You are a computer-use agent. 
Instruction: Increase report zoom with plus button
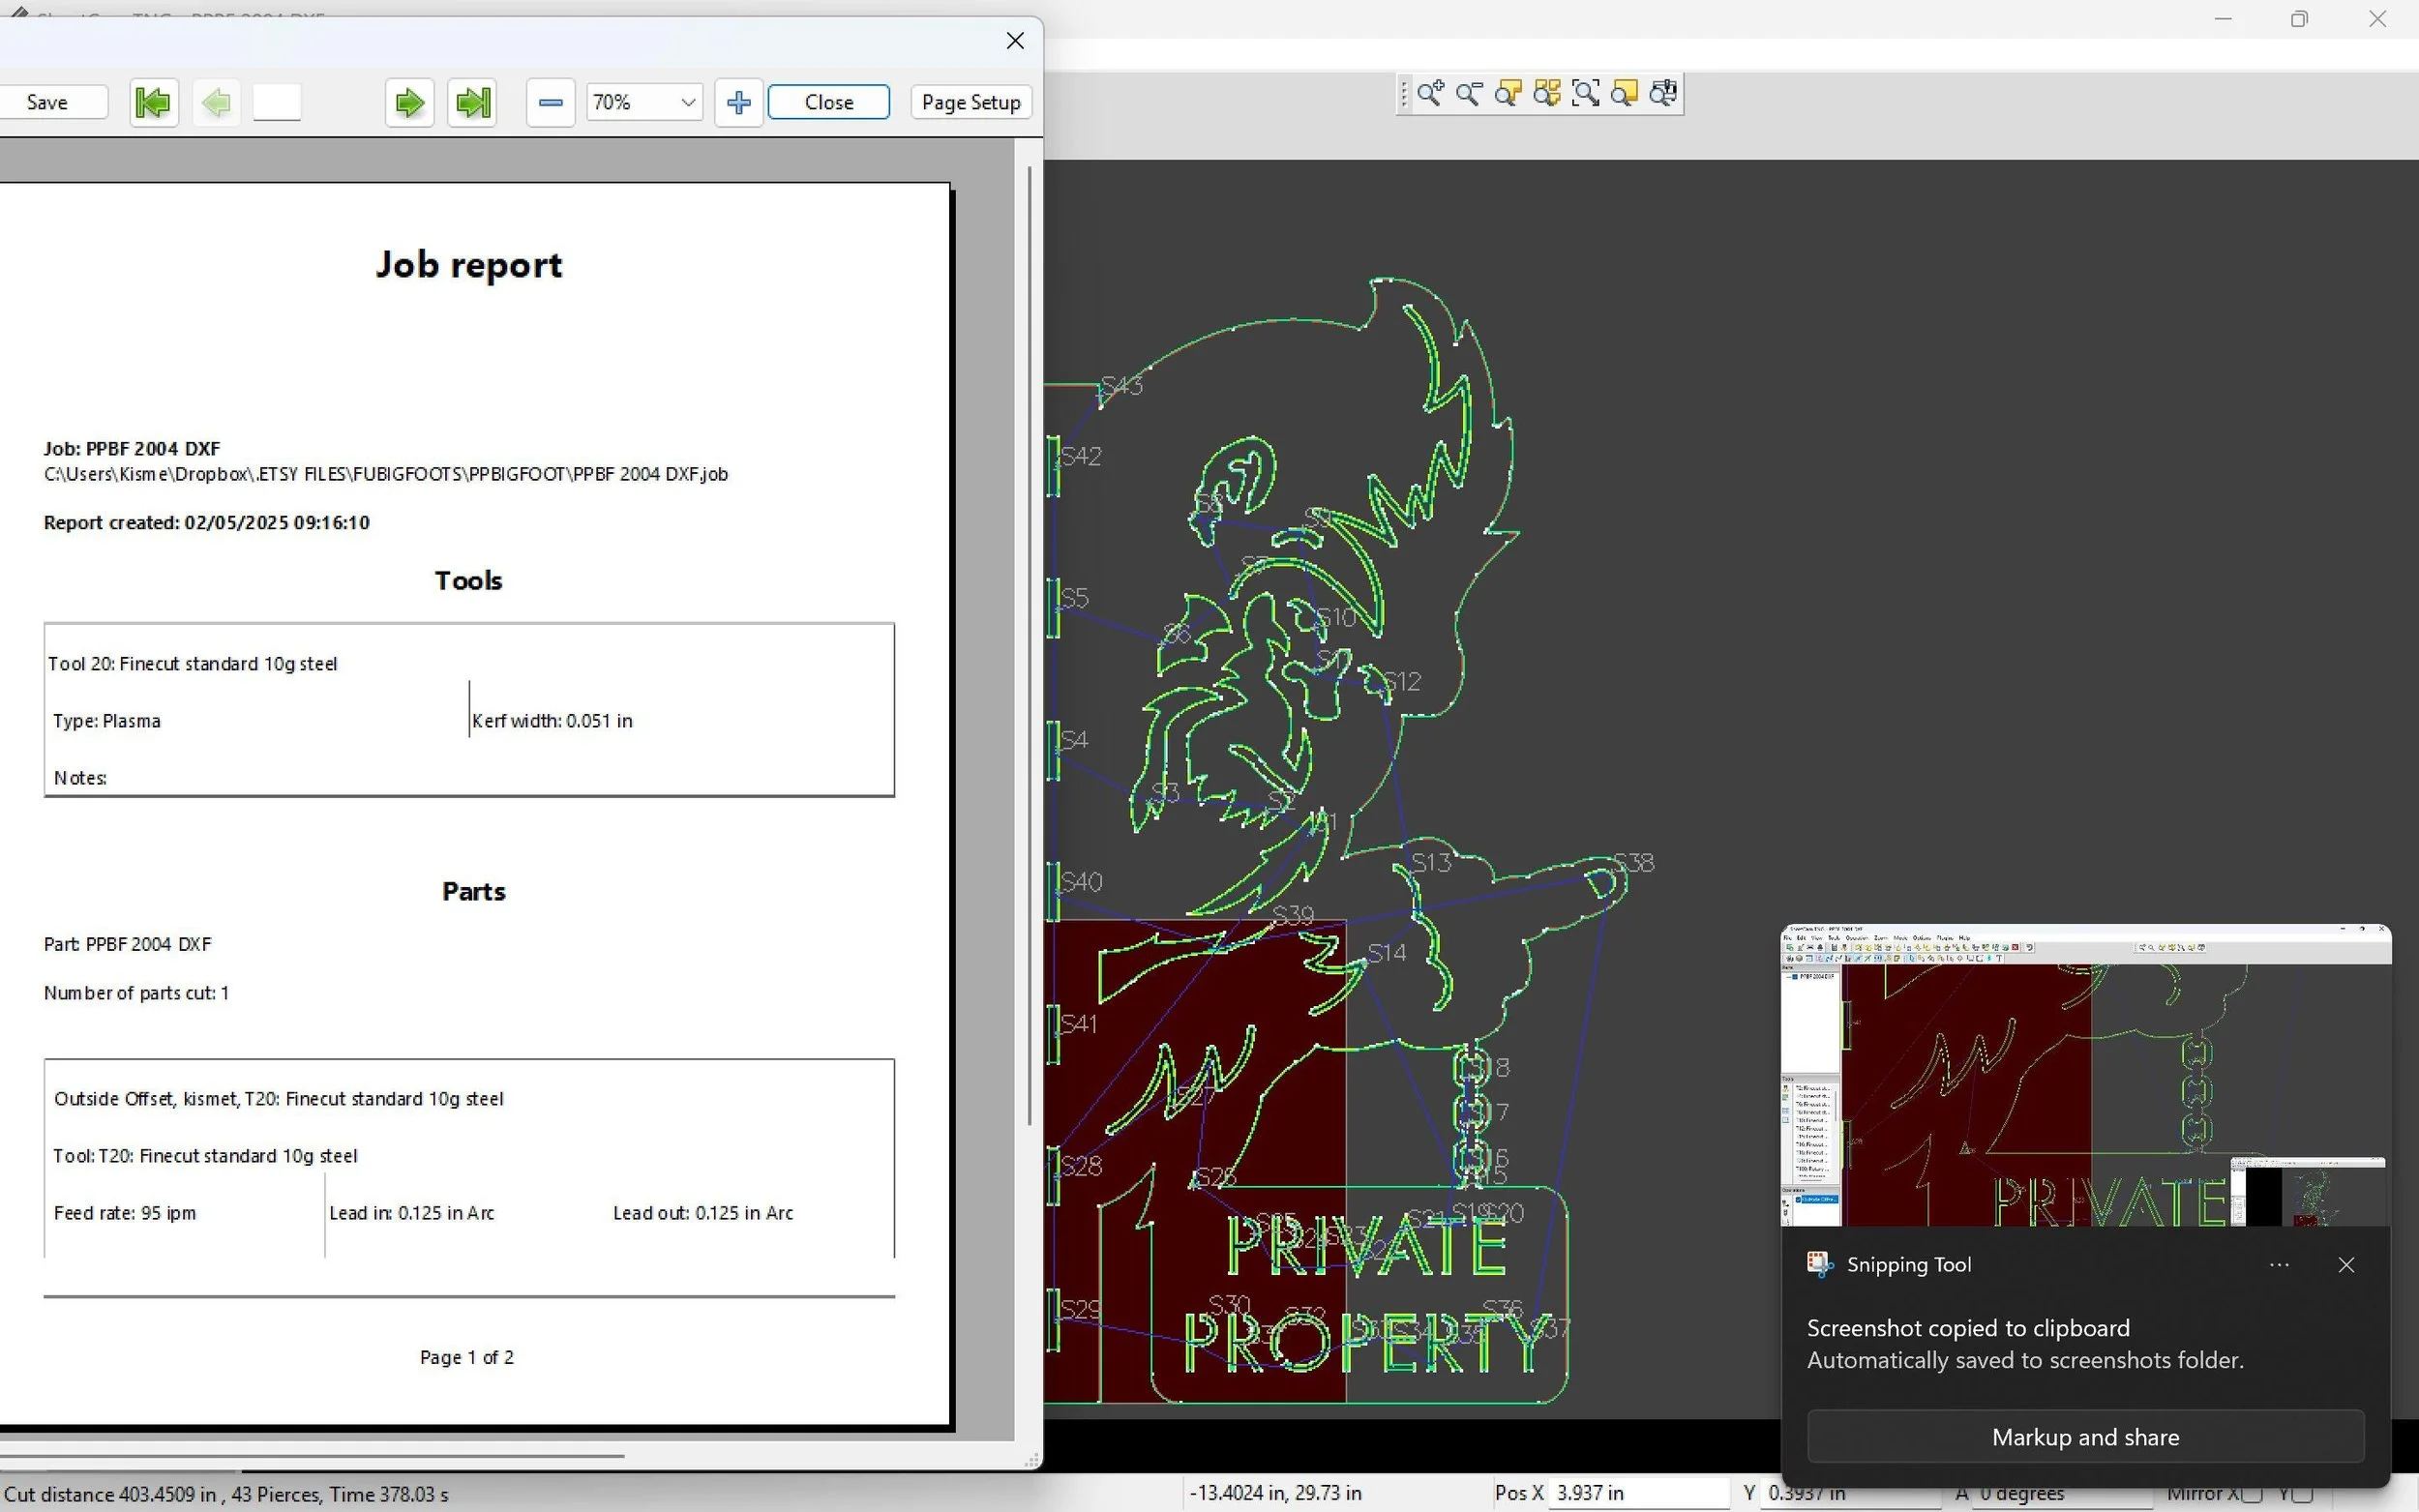tap(738, 102)
